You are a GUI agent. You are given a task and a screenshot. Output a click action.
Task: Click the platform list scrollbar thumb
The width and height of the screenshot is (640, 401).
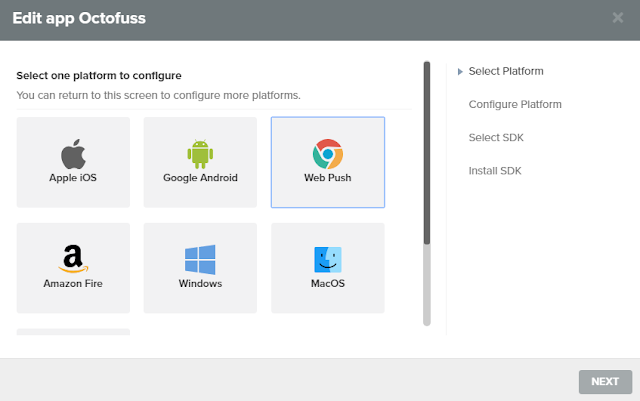[427, 153]
